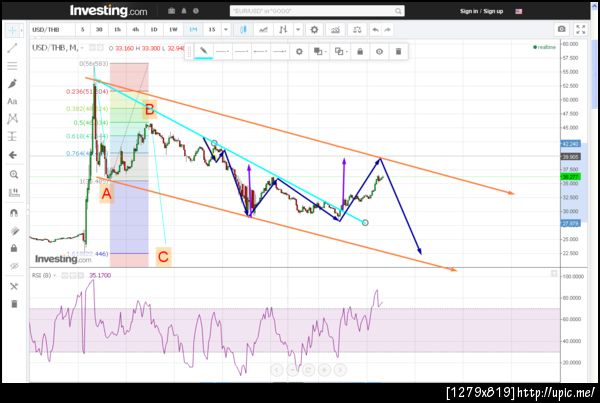Lock all drawing tools in sidebar
The height and width of the screenshot is (403, 600).
pyautogui.click(x=14, y=248)
